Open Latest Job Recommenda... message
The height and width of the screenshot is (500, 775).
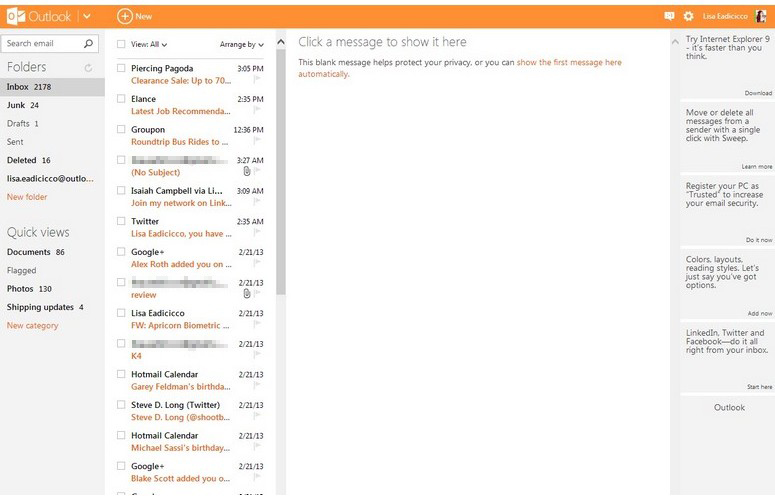click(180, 111)
